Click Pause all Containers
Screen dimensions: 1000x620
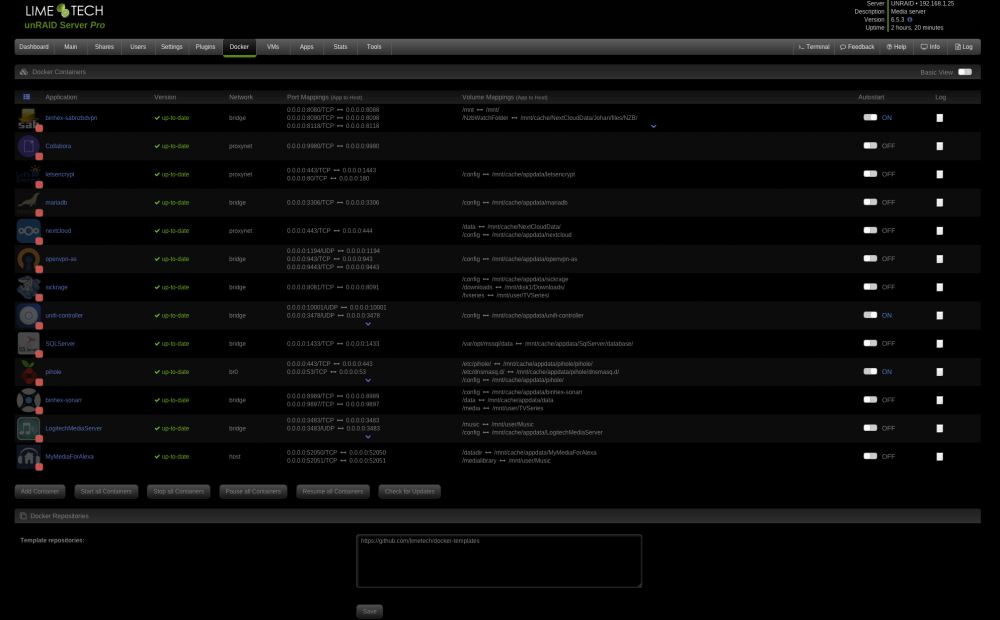[x=253, y=492]
